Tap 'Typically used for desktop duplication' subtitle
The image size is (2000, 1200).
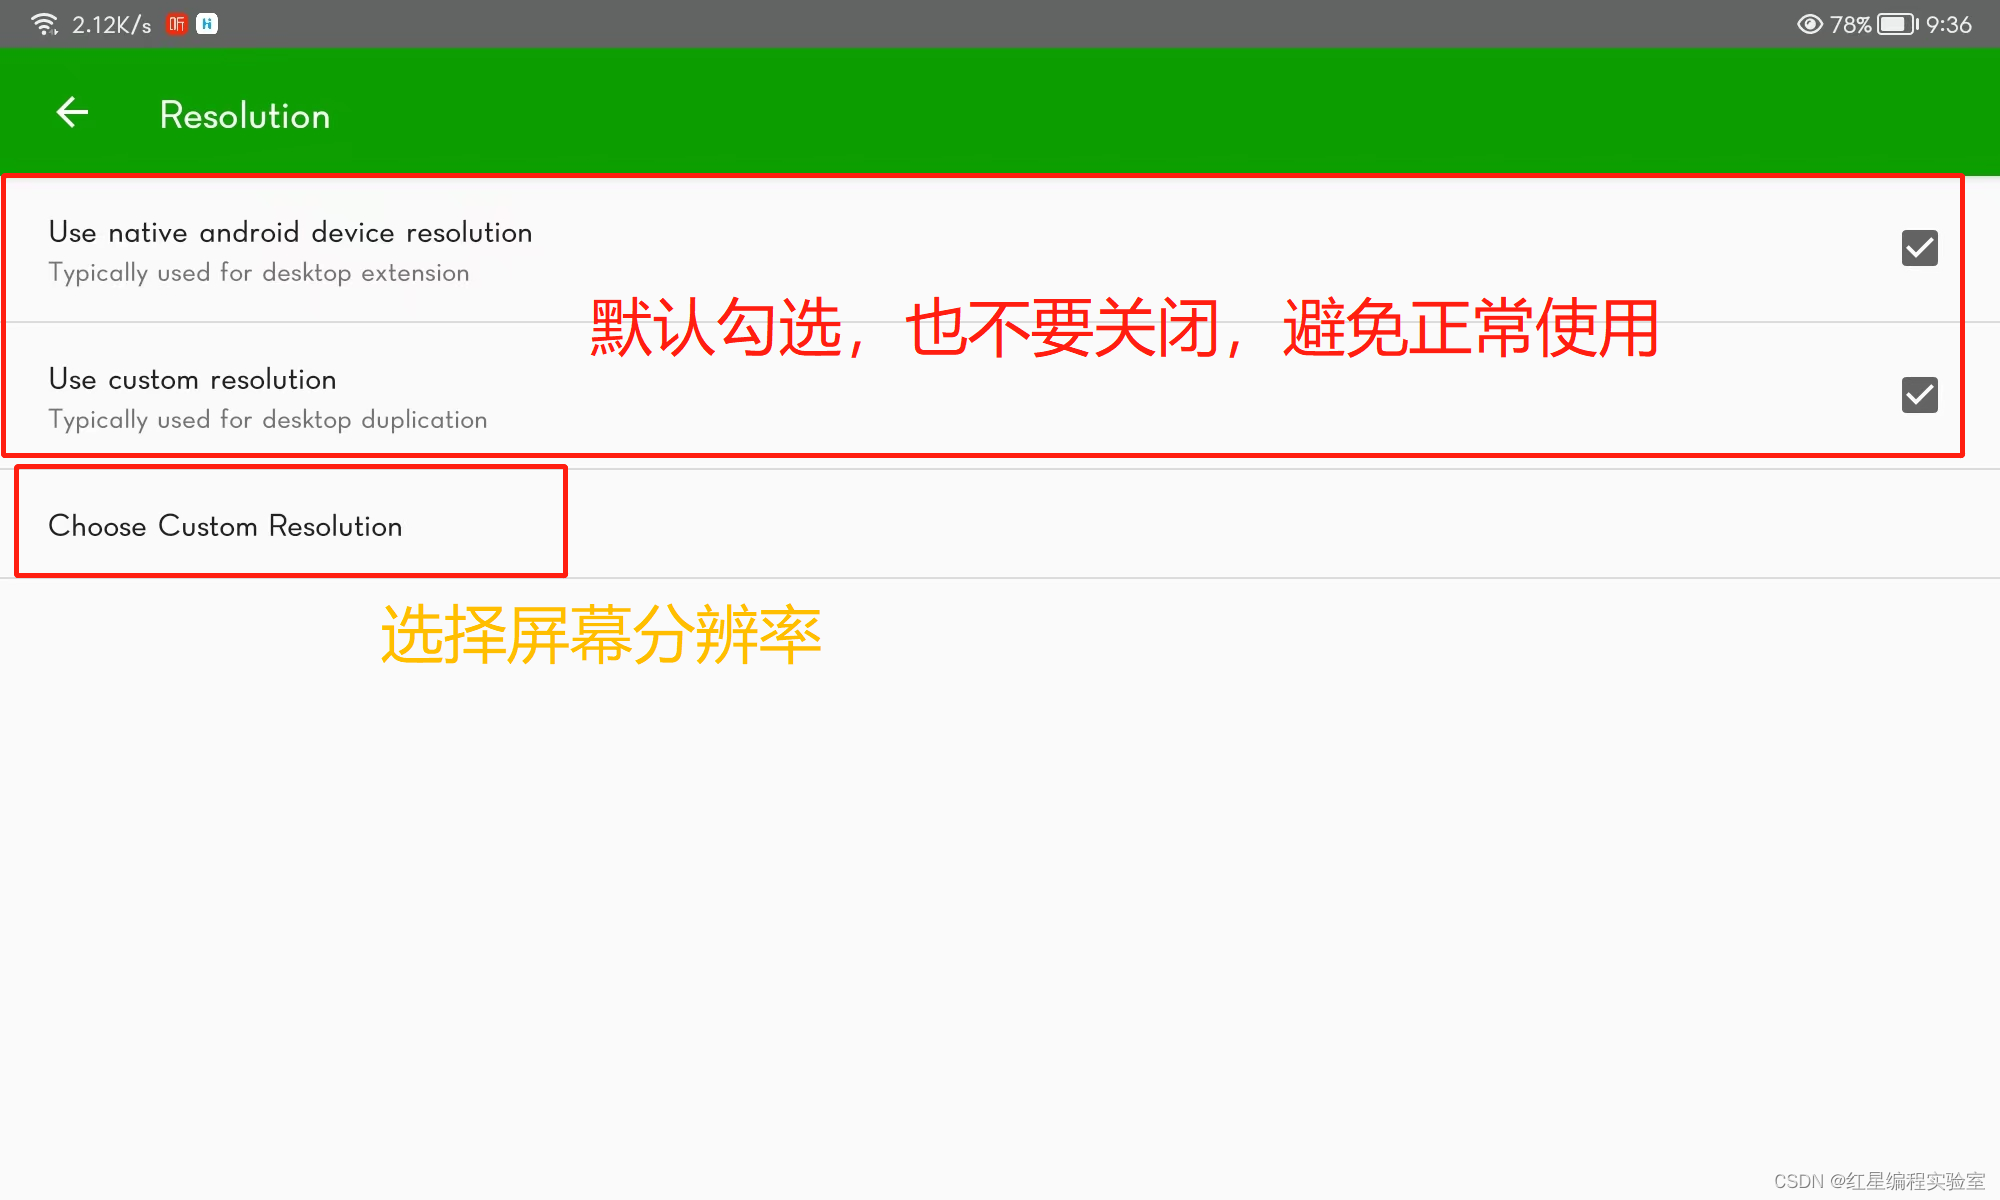(x=267, y=420)
